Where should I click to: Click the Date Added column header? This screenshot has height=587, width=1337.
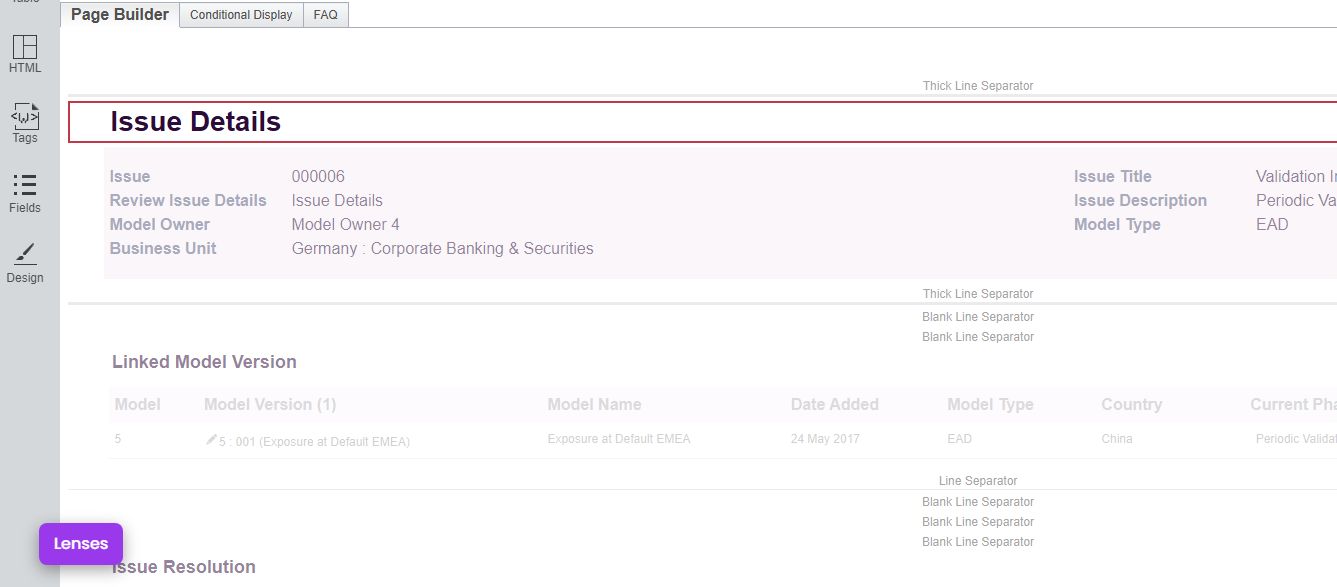835,405
